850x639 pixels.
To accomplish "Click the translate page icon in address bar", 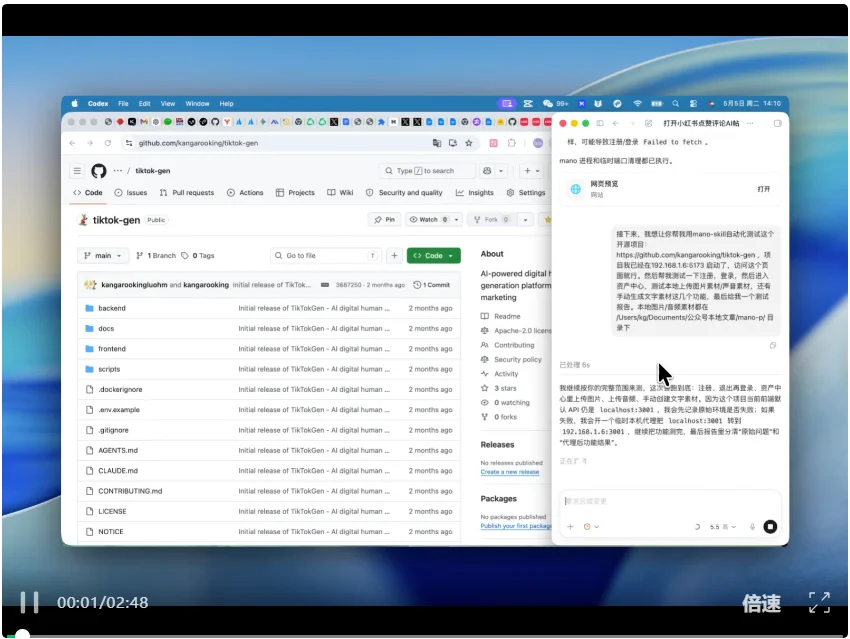I will [x=436, y=143].
